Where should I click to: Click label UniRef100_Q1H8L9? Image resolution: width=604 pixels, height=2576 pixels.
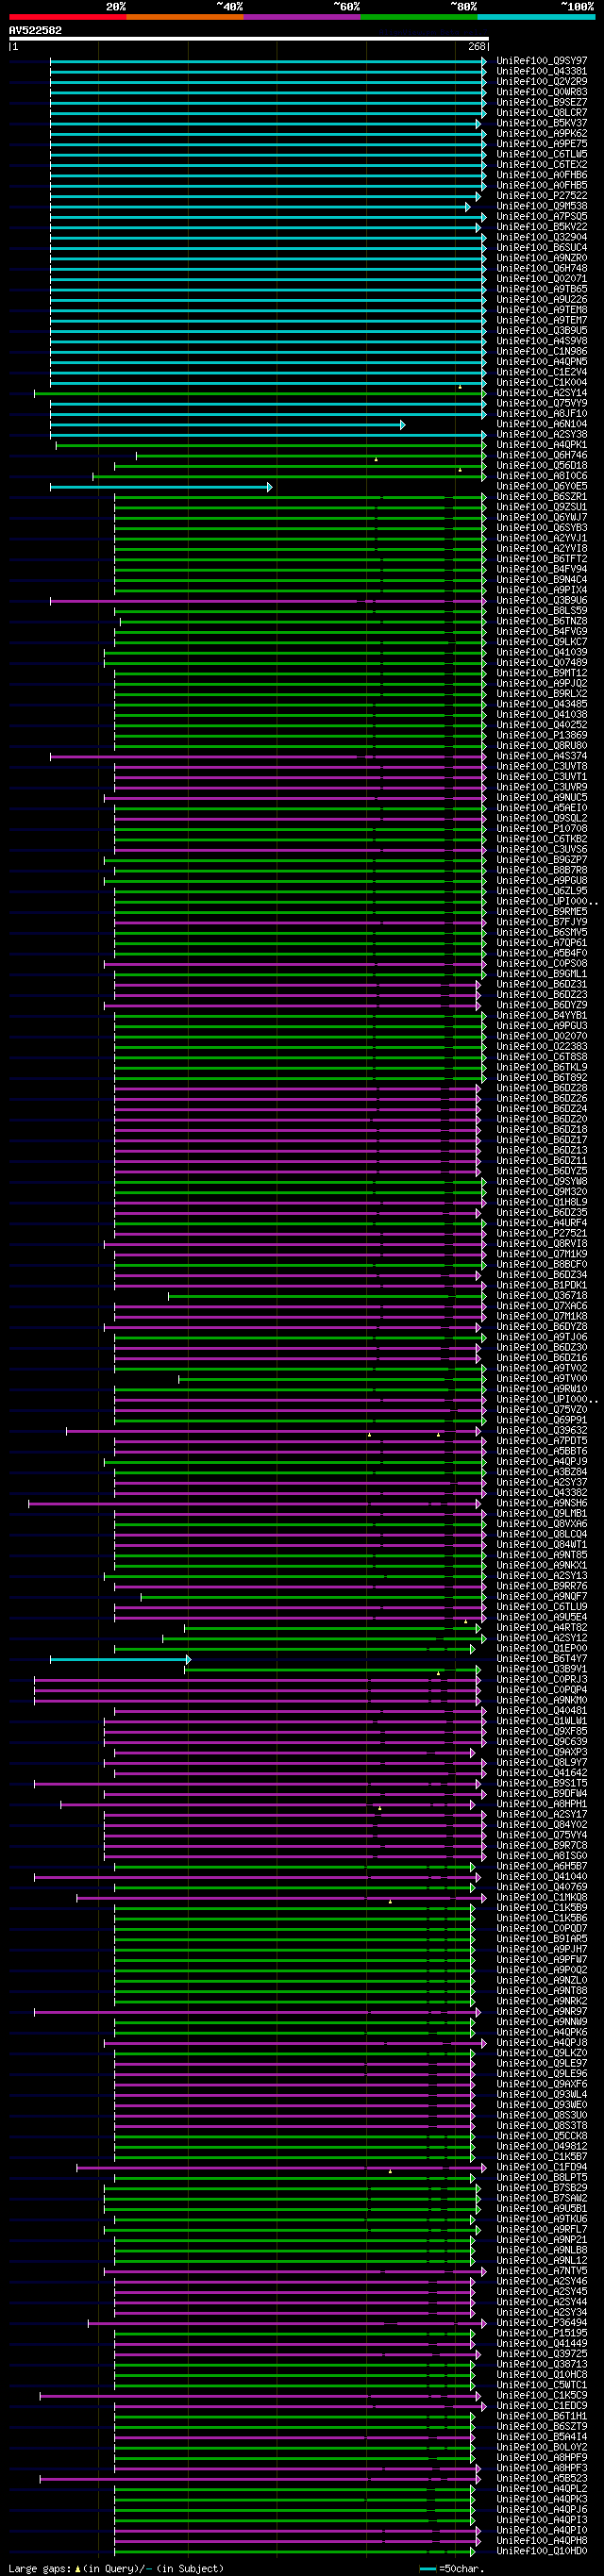[x=542, y=1202]
